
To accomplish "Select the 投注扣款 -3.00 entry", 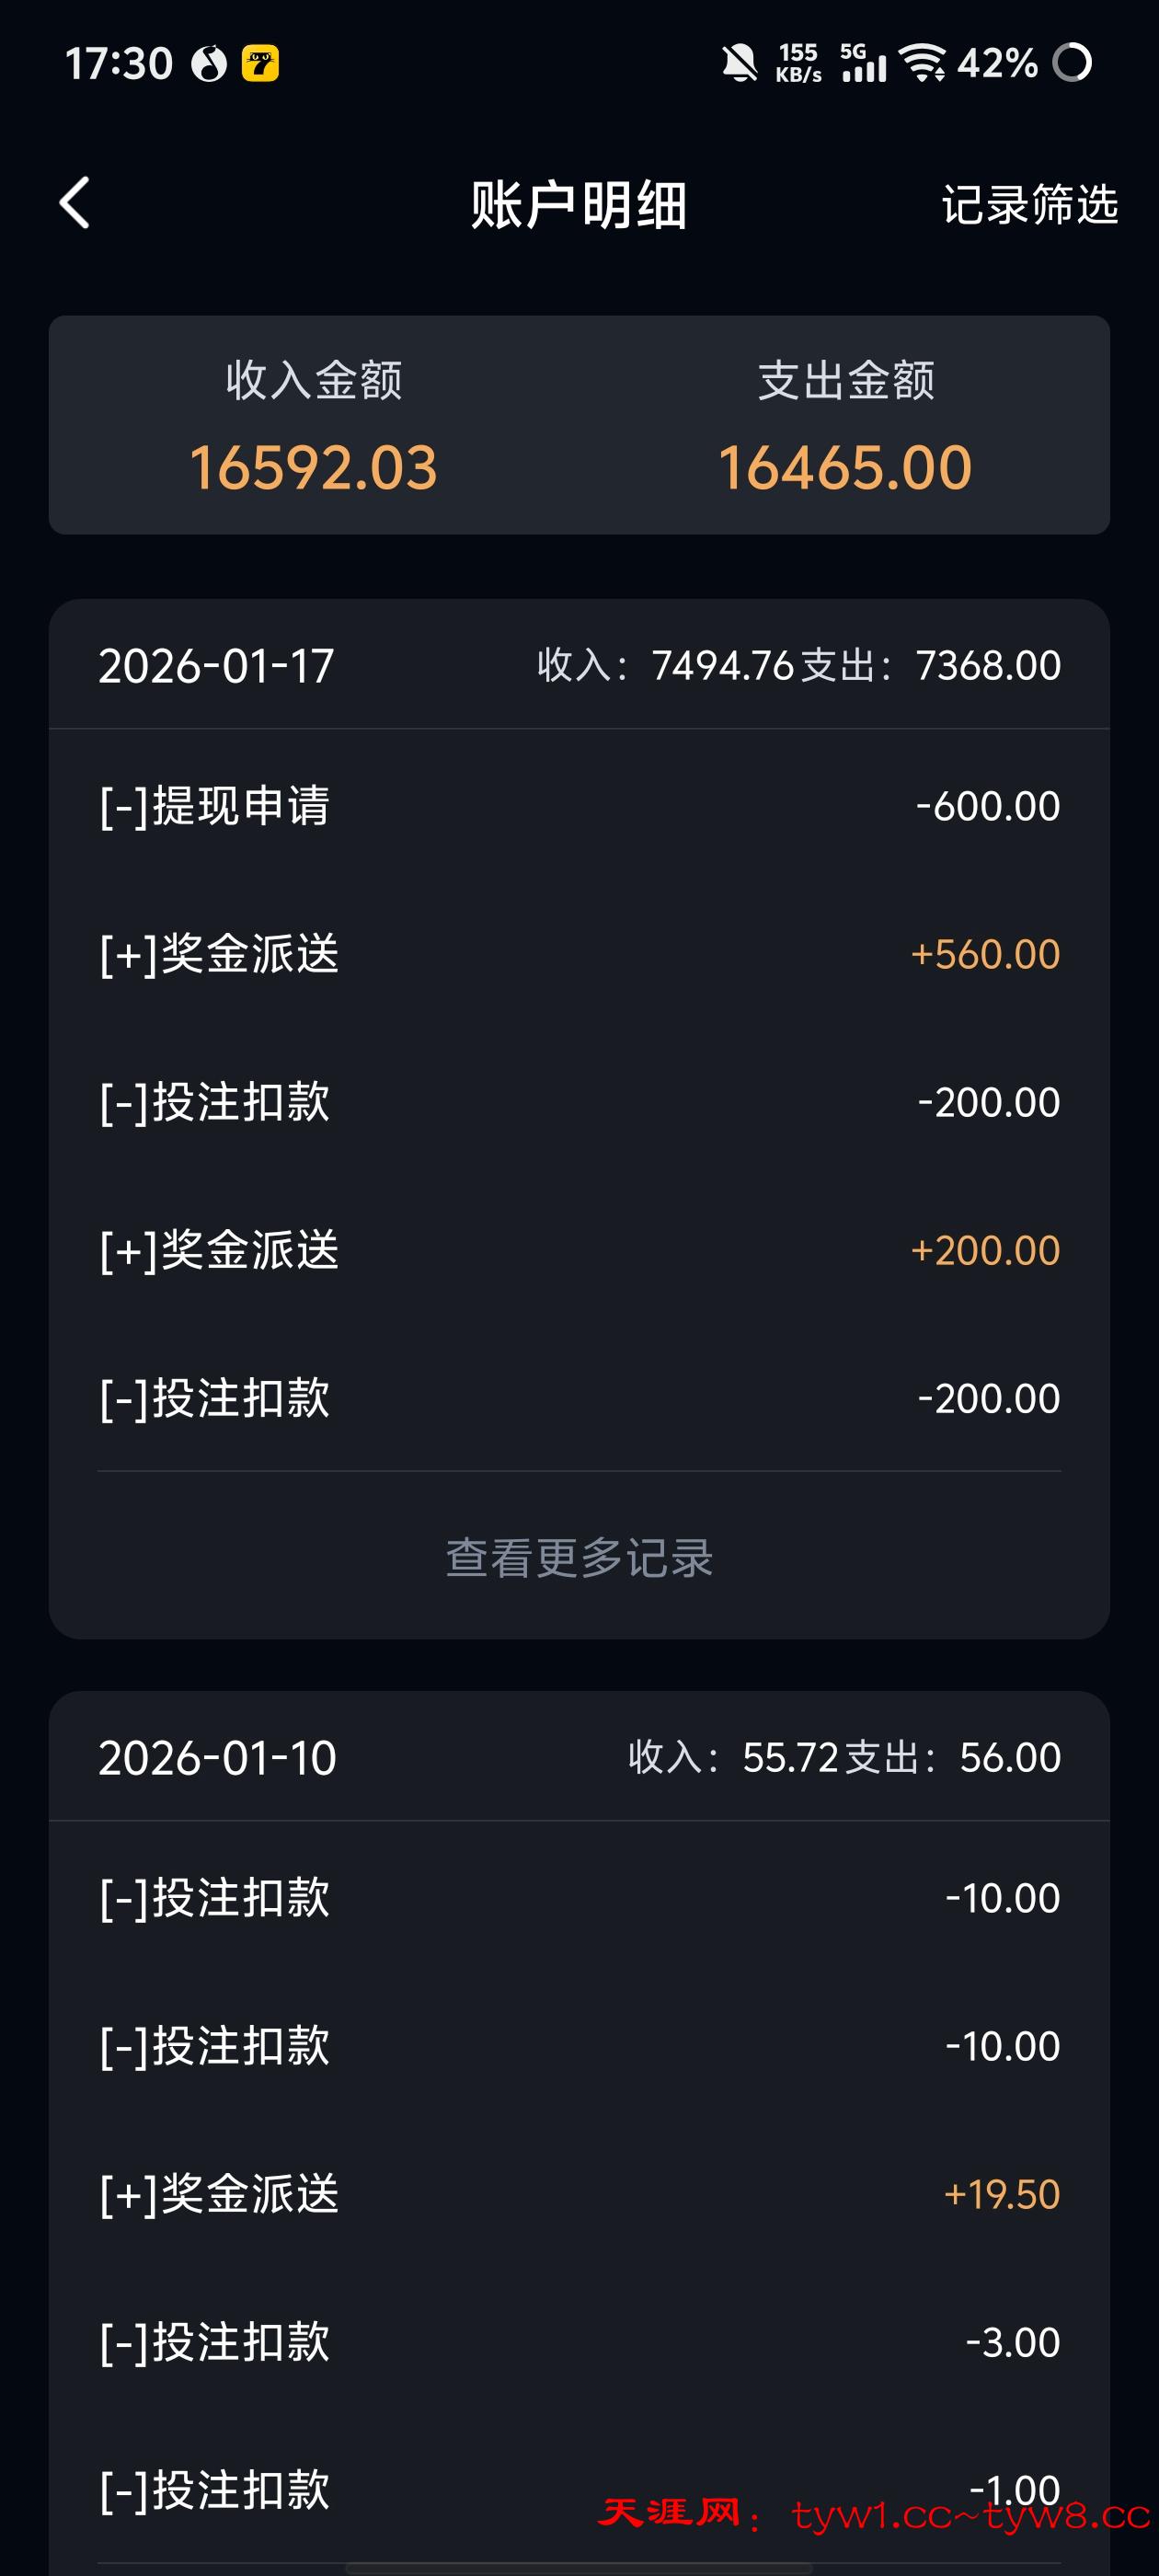I will 579,2342.
